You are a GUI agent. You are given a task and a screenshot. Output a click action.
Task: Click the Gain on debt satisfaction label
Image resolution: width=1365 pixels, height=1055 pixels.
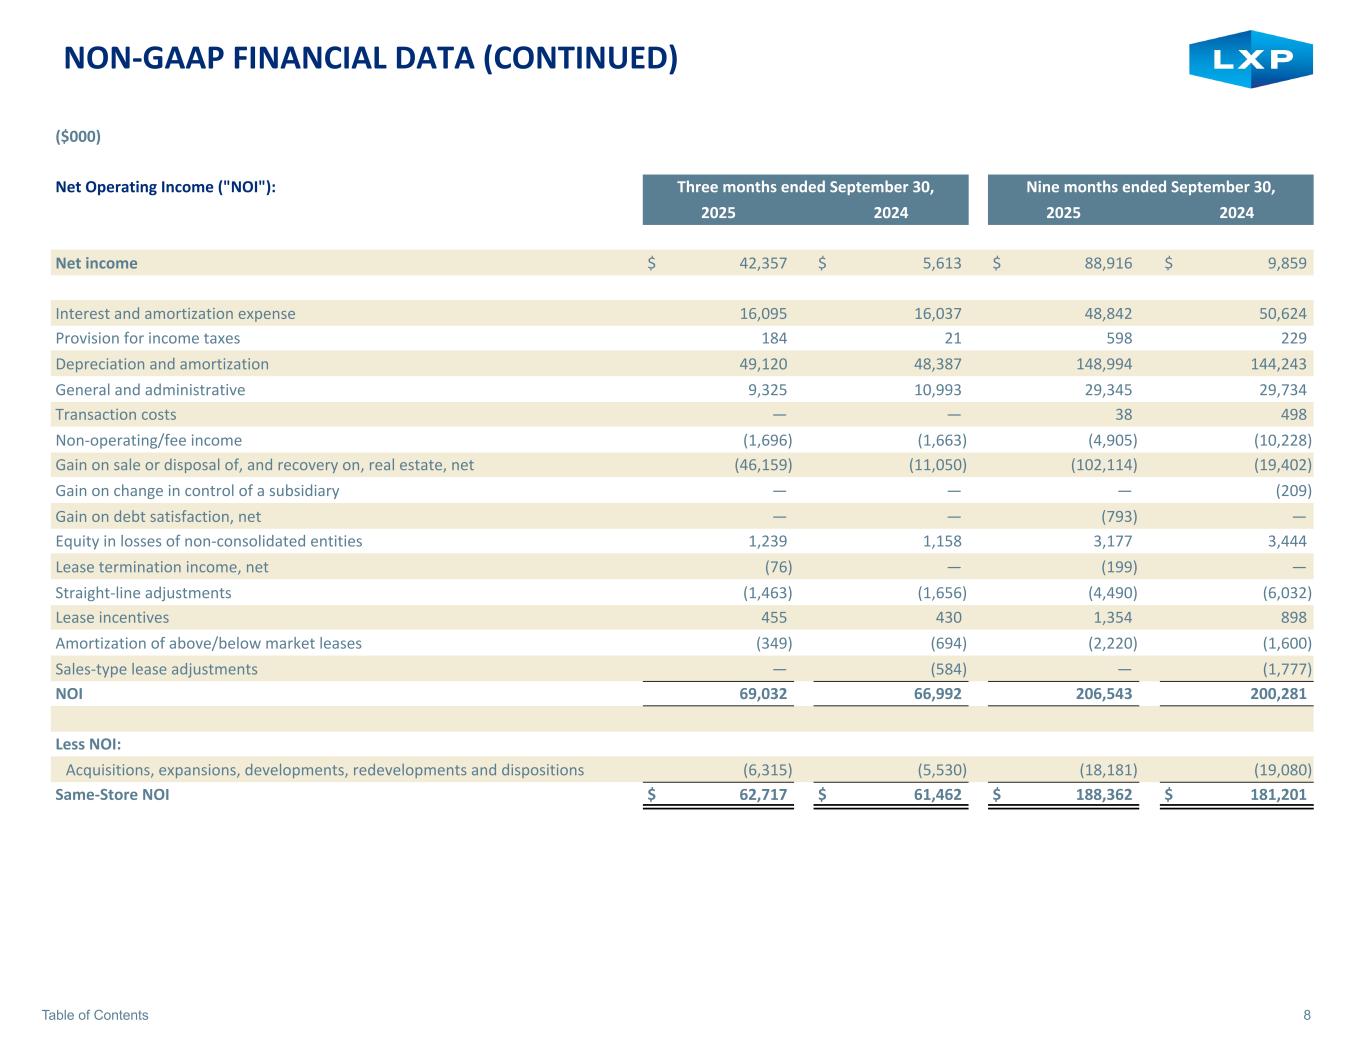tap(158, 517)
